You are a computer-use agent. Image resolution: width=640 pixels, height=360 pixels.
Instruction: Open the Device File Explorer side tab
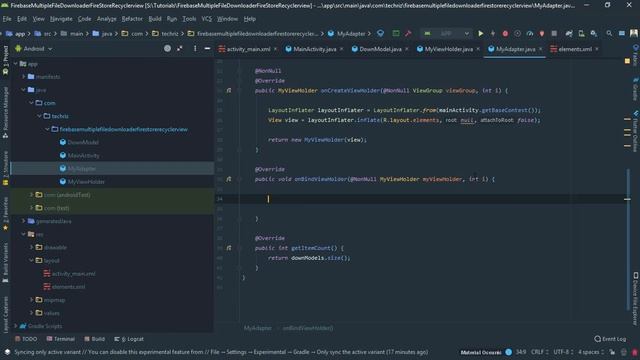click(x=635, y=299)
